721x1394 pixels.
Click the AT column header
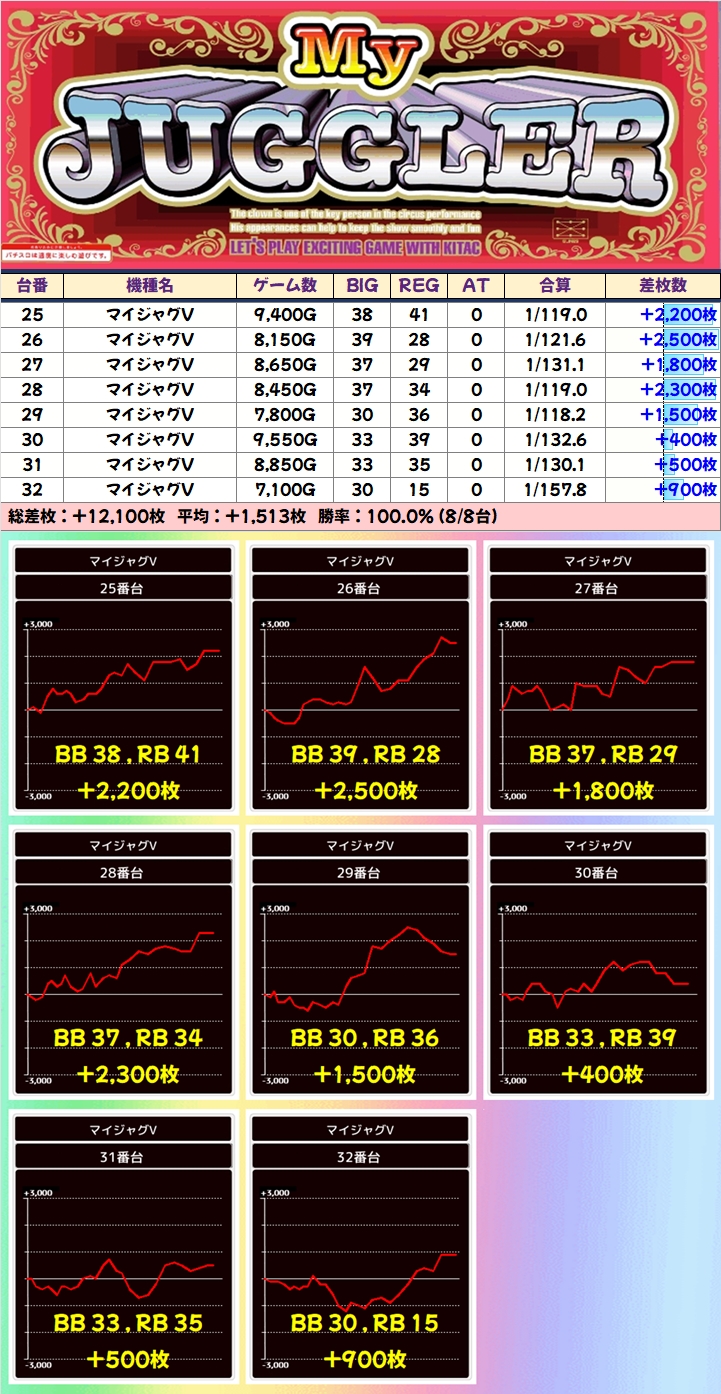coord(476,285)
